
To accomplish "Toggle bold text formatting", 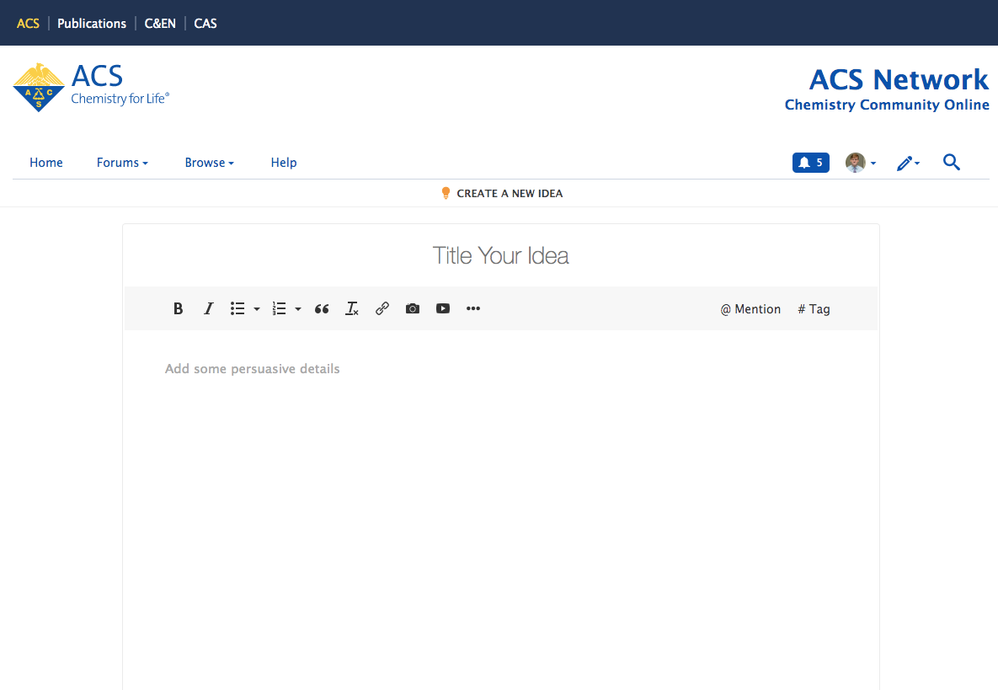I will pos(178,309).
